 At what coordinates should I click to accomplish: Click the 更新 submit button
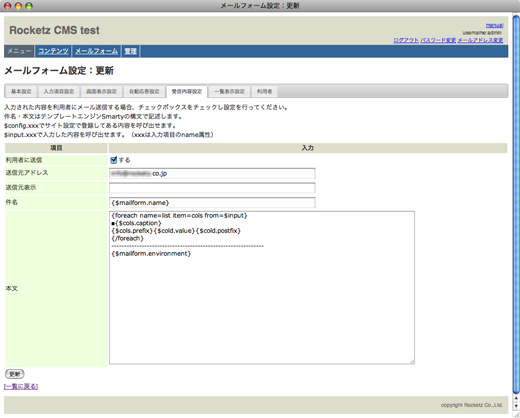point(15,374)
